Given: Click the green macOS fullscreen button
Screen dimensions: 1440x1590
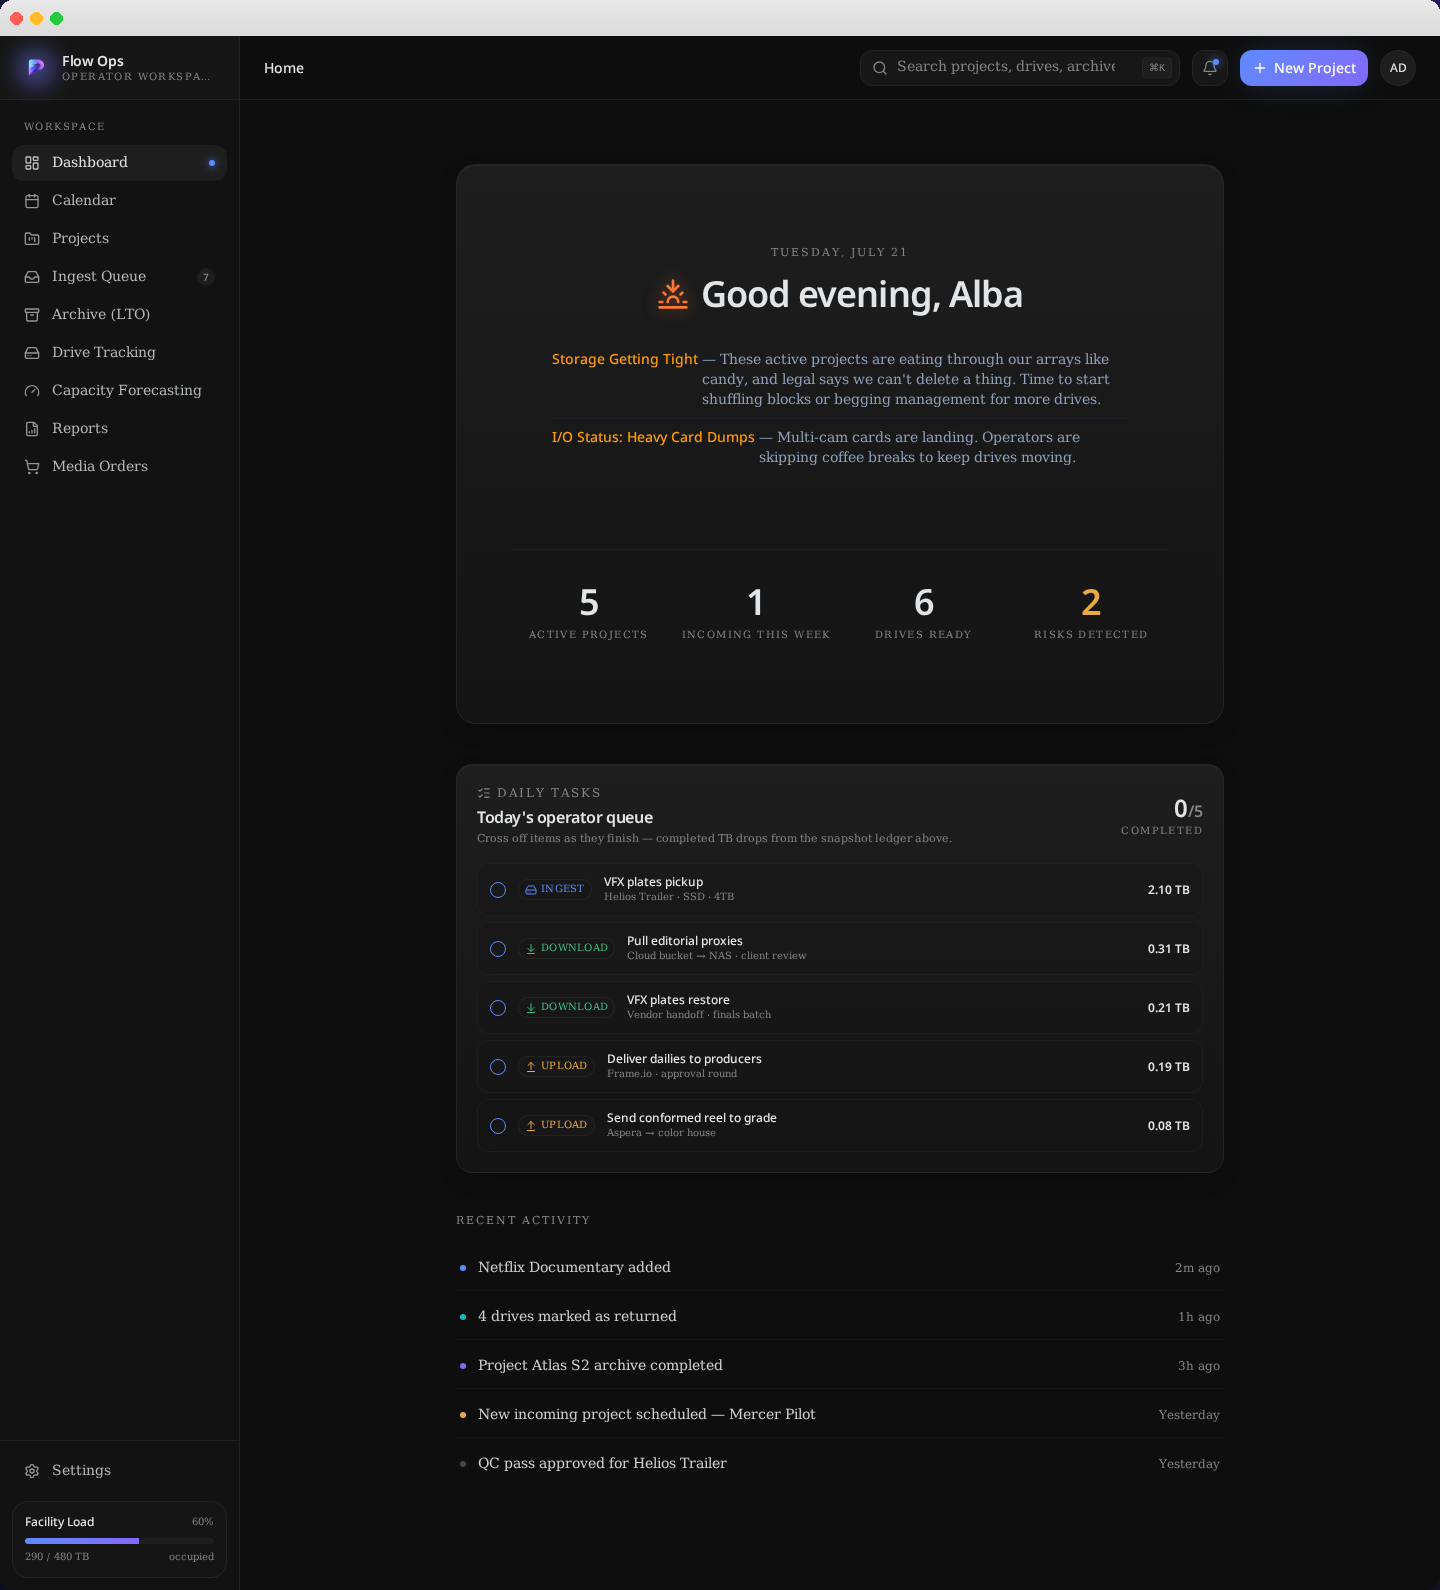Looking at the screenshot, I should pos(56,18).
